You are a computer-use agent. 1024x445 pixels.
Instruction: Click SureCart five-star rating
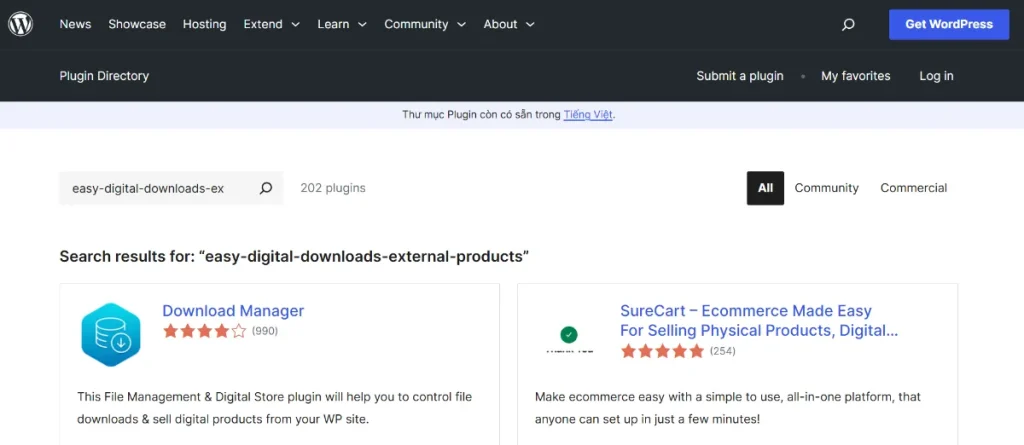click(662, 351)
